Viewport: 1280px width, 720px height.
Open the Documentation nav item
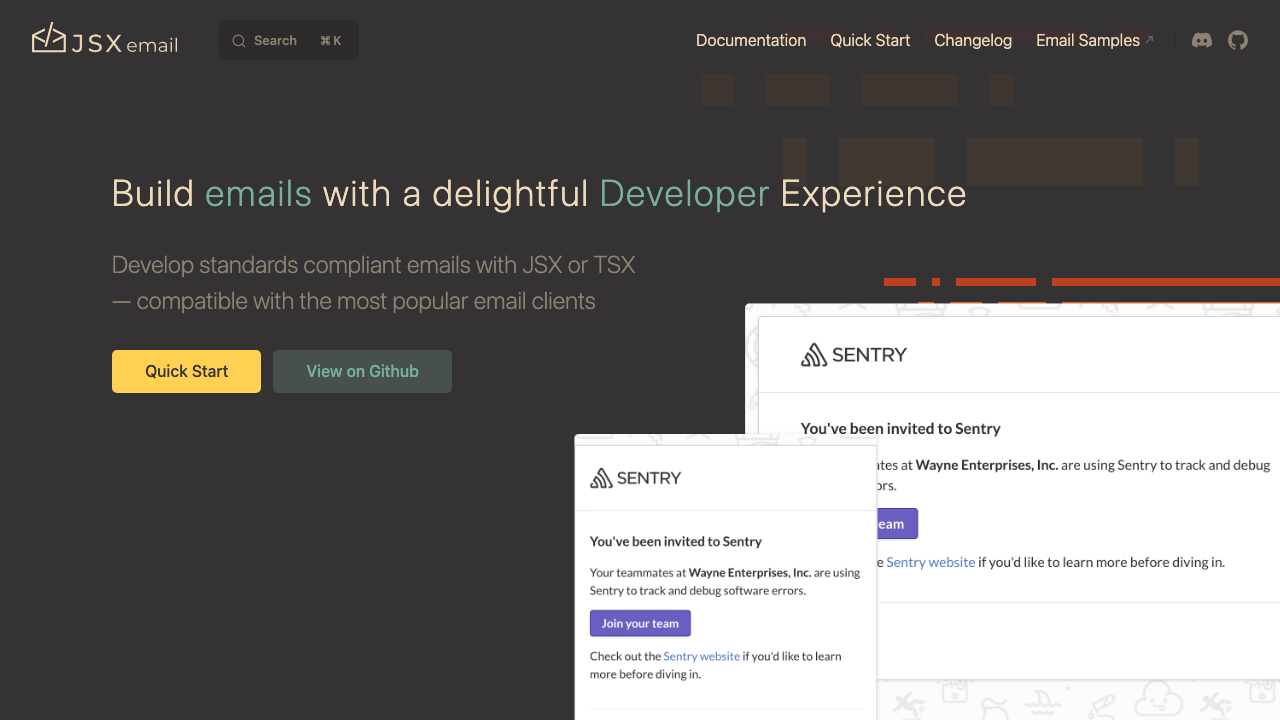coord(751,40)
